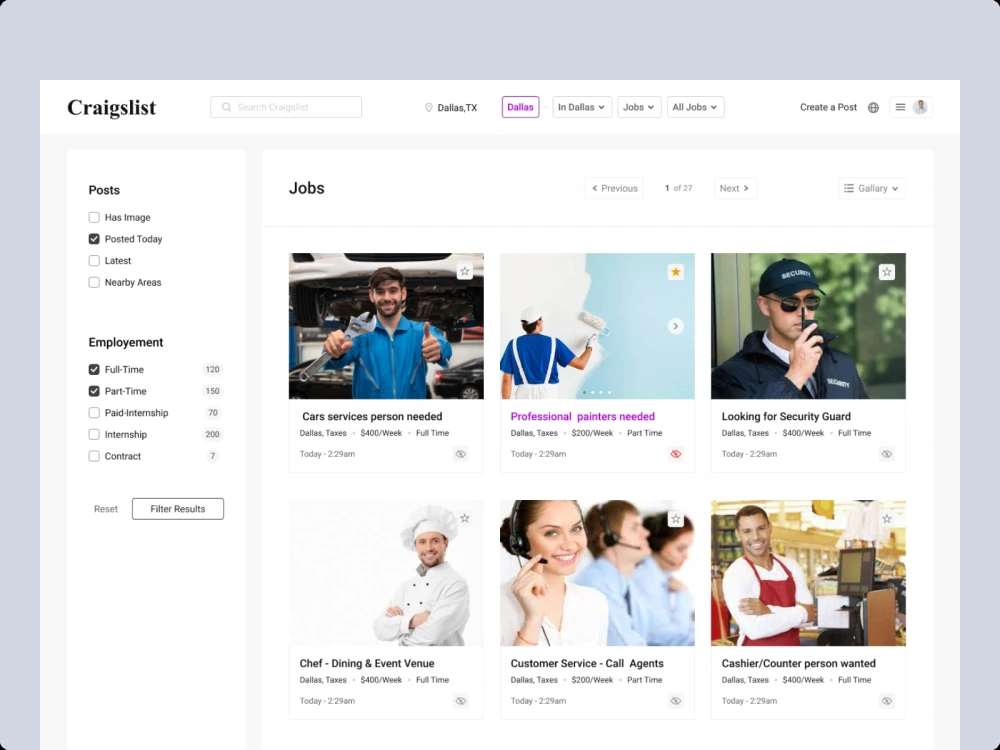Click the user avatar in the header
This screenshot has height=750, width=1000.
pos(921,106)
